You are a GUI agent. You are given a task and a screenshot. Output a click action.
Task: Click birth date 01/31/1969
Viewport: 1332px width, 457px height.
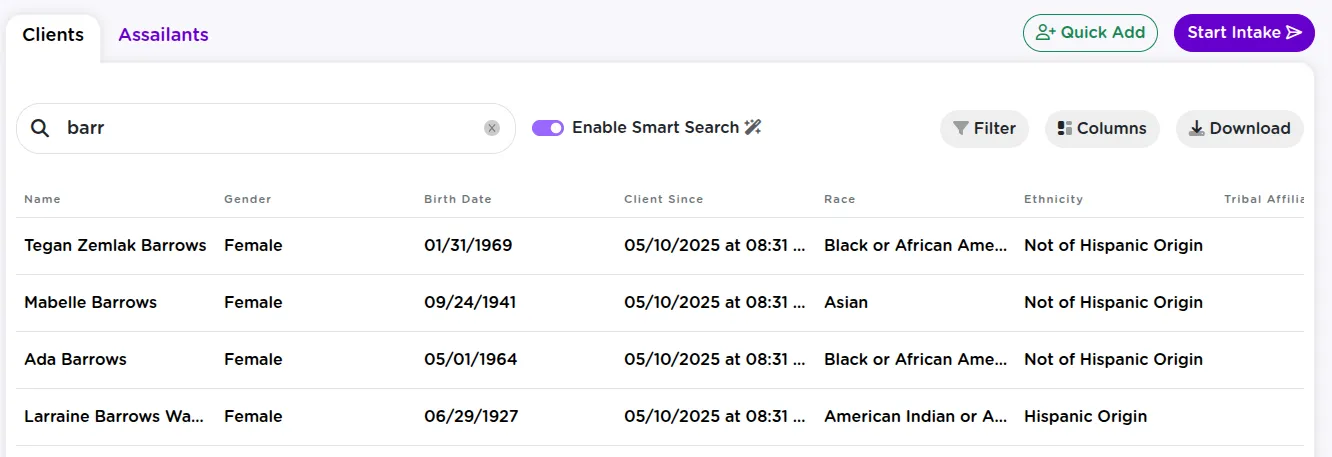coord(468,245)
